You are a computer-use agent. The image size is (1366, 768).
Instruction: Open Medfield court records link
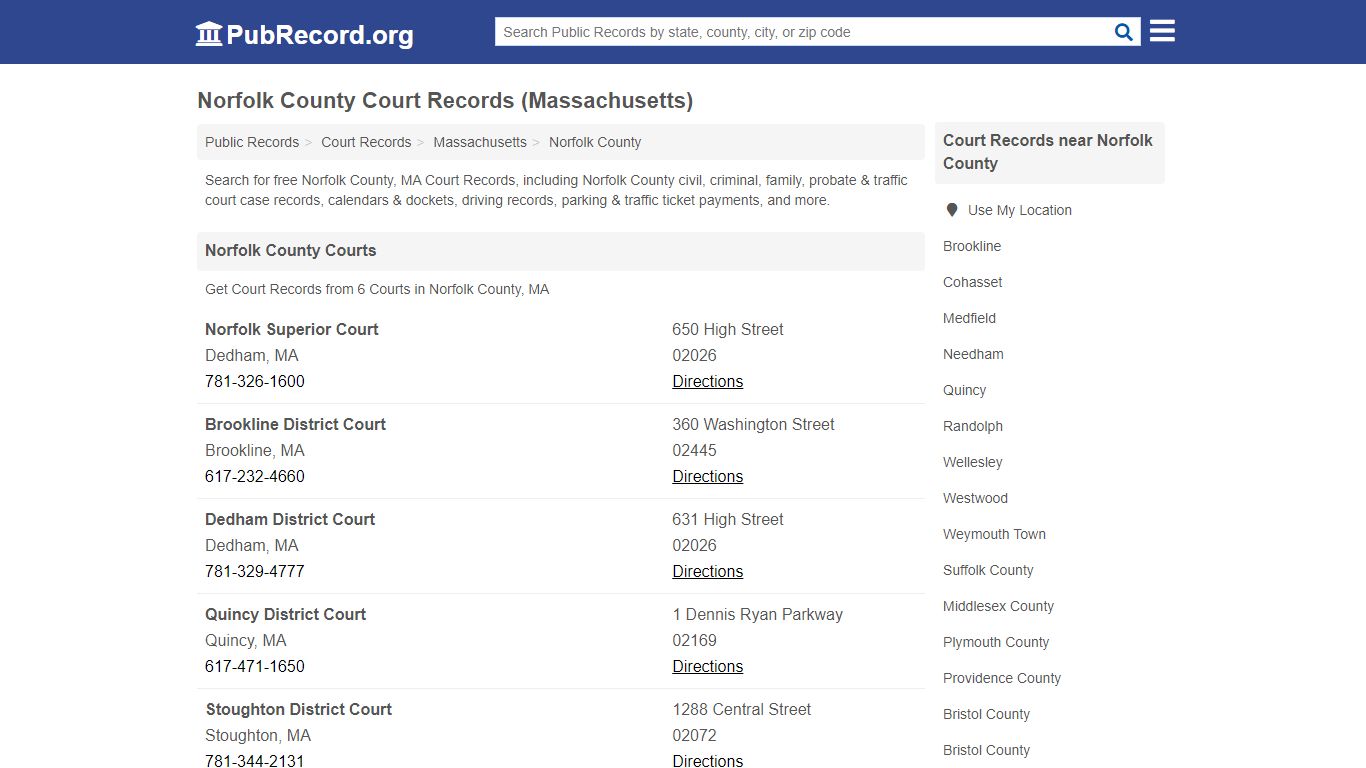(969, 318)
